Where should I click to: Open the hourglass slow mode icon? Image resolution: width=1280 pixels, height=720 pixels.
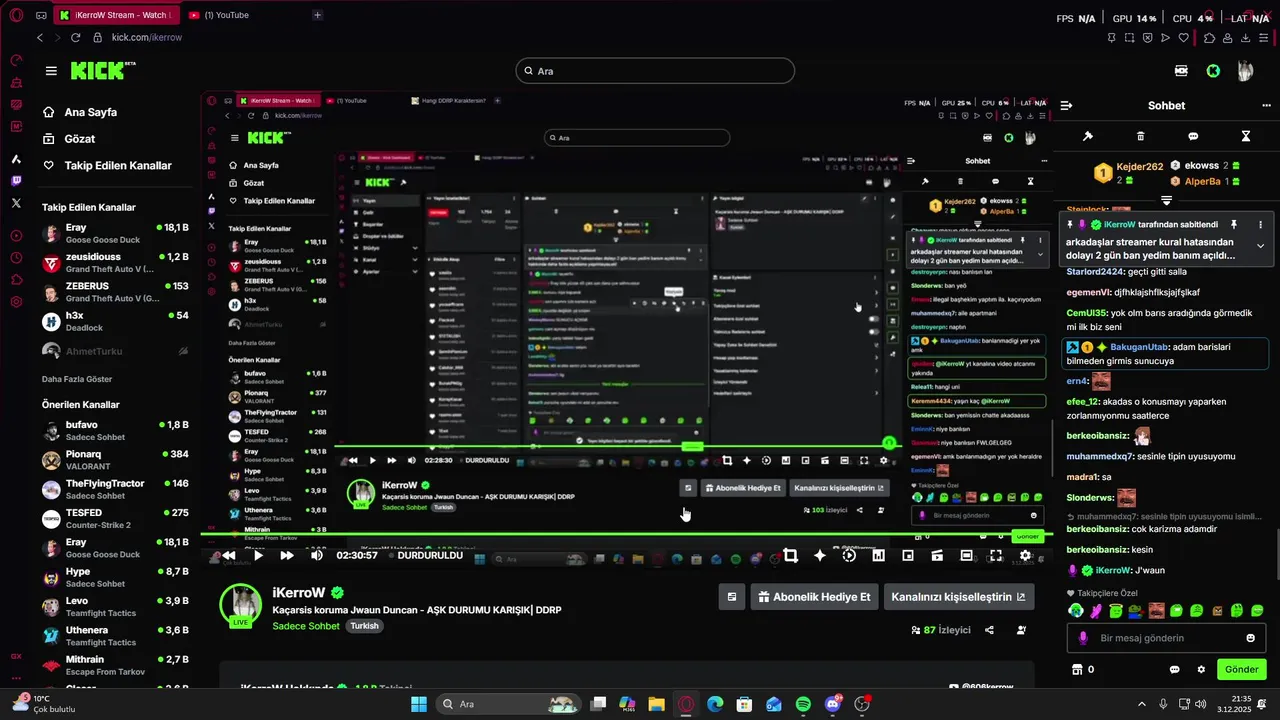[1246, 136]
